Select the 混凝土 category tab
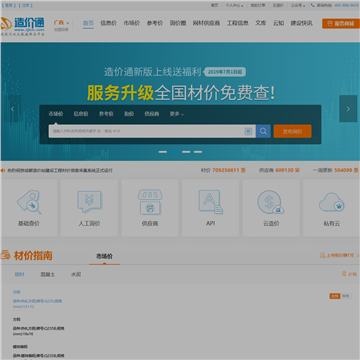 coord(48,275)
